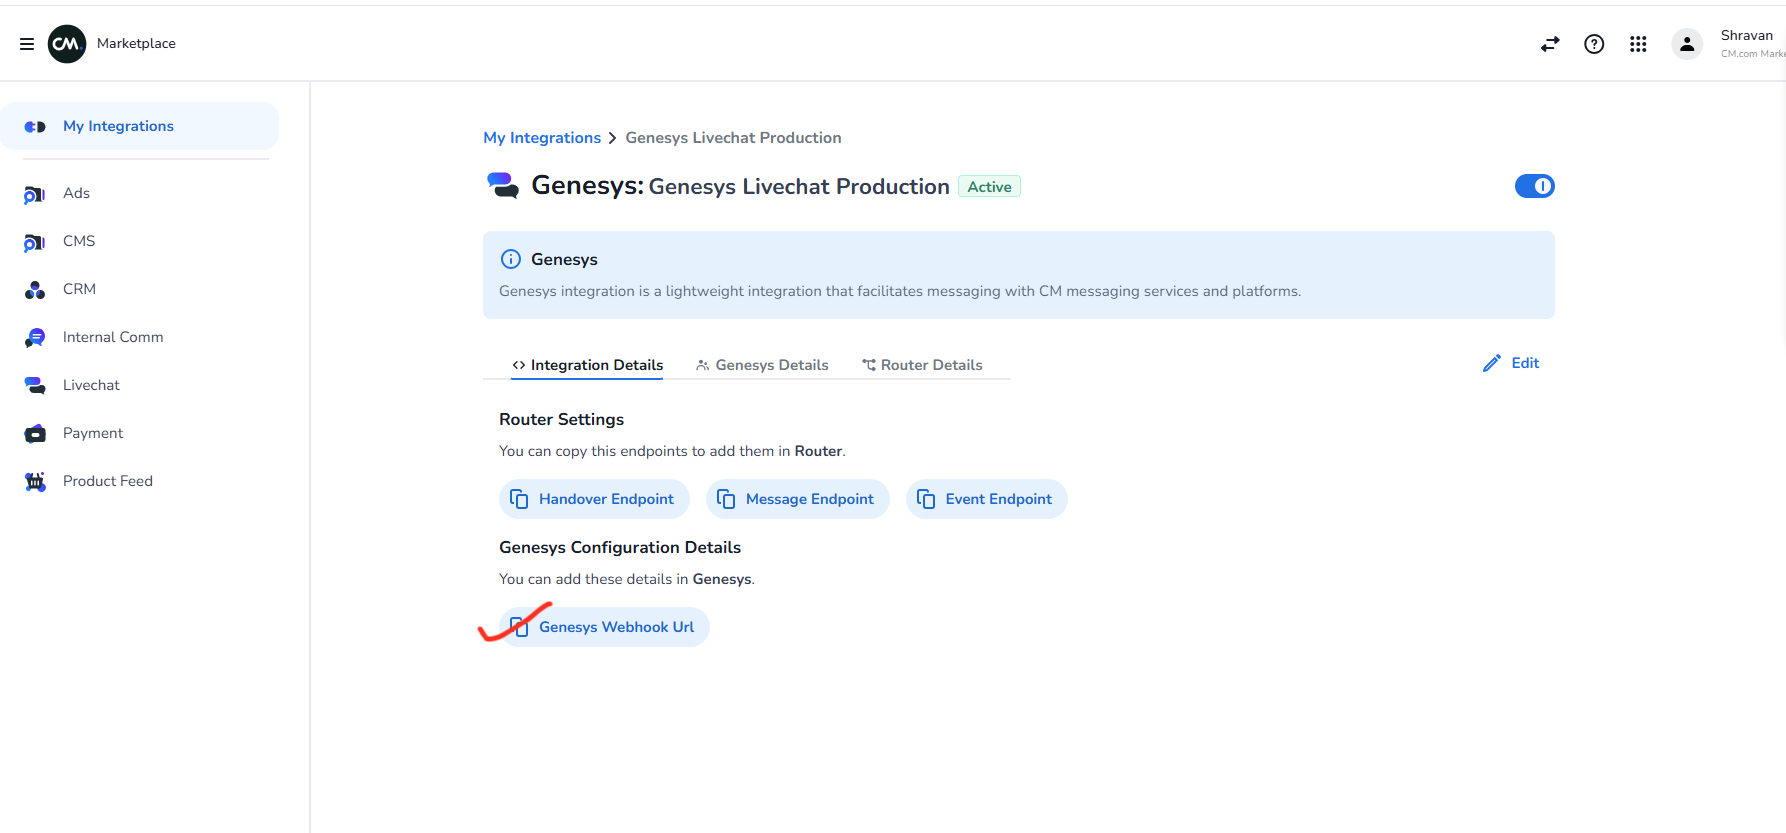Click the CM.com logo icon
The height and width of the screenshot is (833, 1786).
point(67,44)
